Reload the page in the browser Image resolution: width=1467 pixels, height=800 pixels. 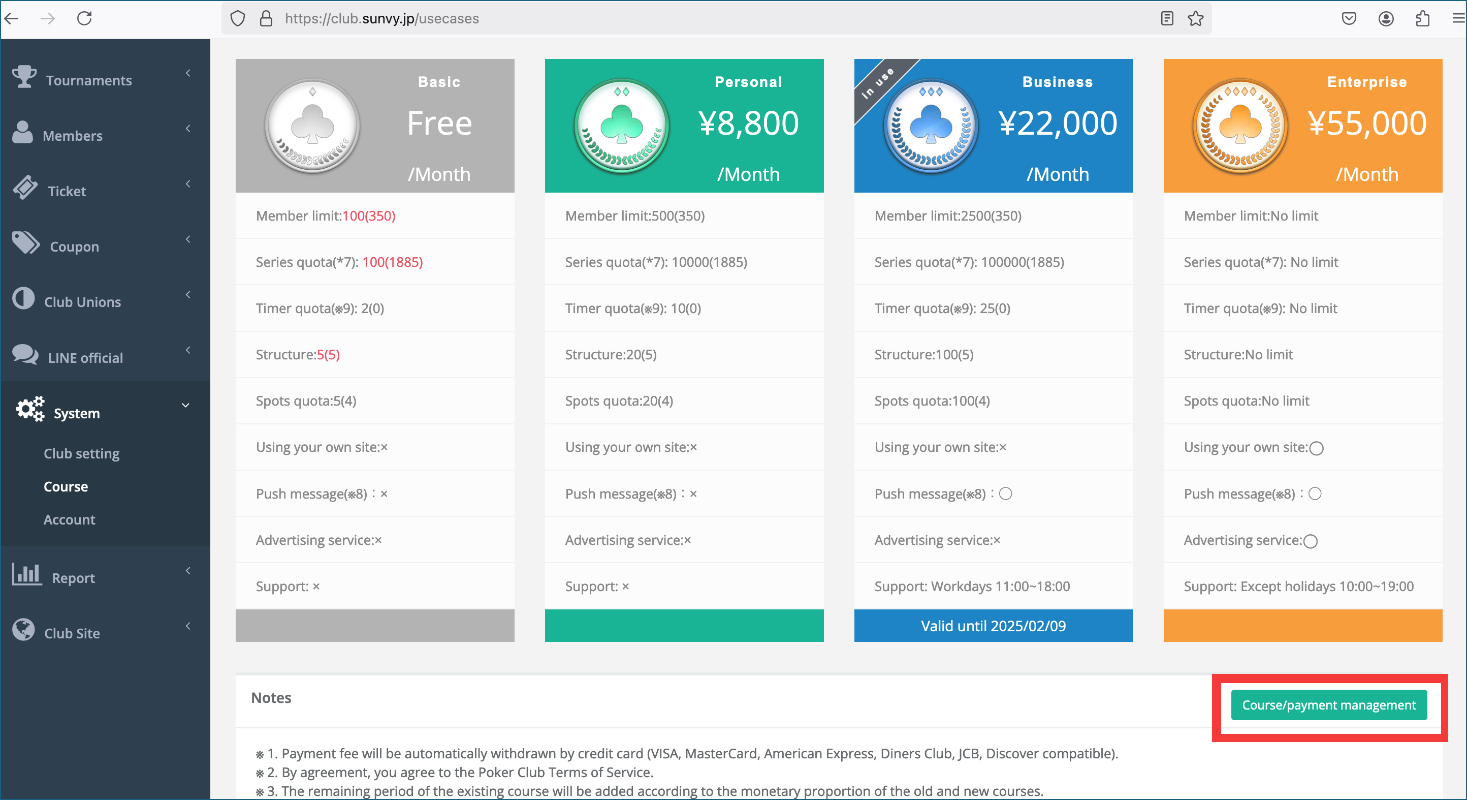[84, 18]
